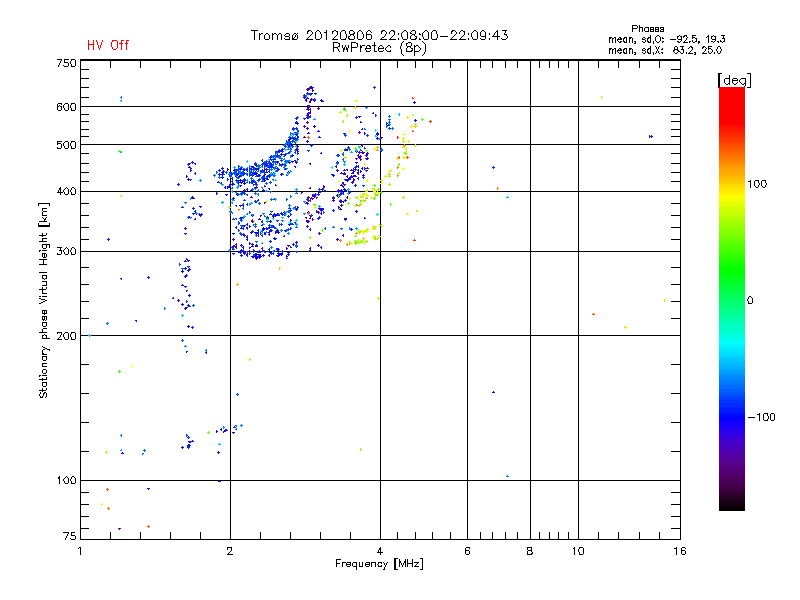Select the 'mean, sd,O: -92.5, 19.3' line
The width and height of the screenshot is (800, 600).
tap(666, 39)
